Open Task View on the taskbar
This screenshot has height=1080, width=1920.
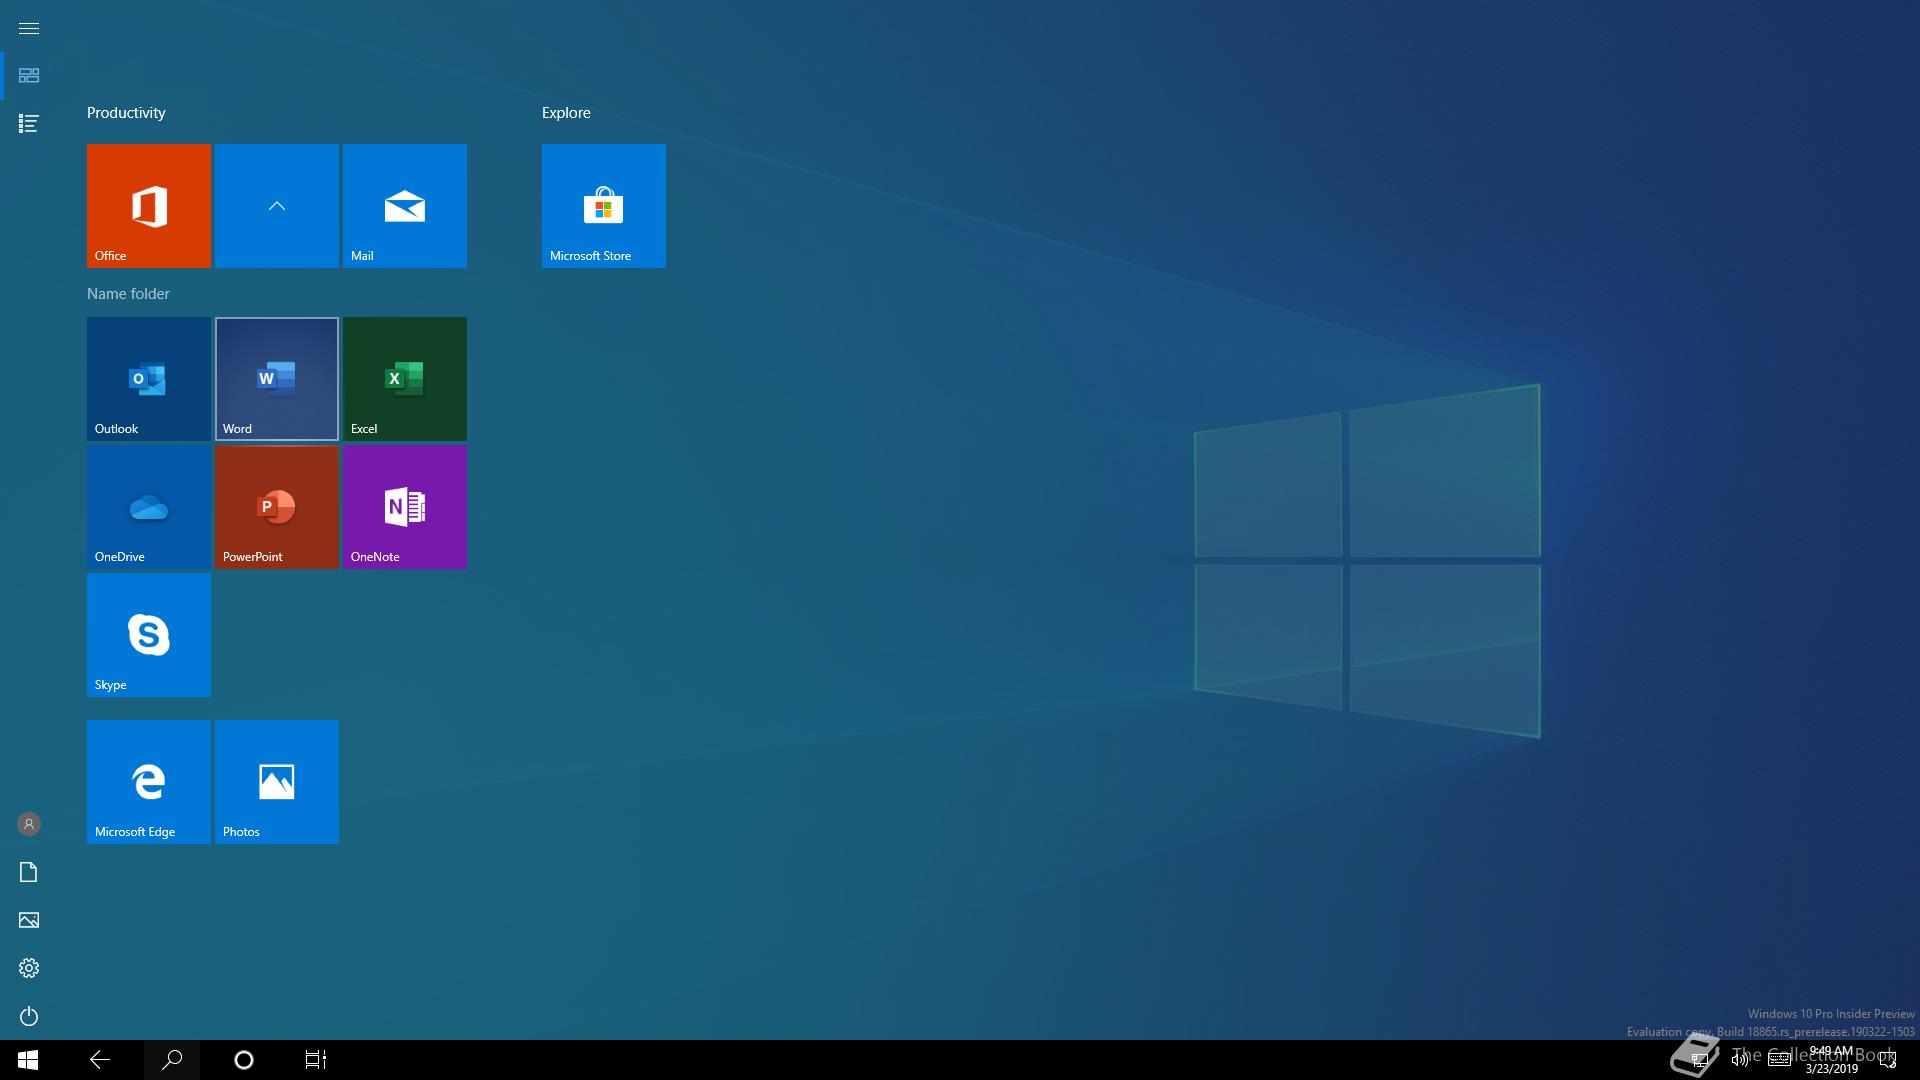click(316, 1060)
